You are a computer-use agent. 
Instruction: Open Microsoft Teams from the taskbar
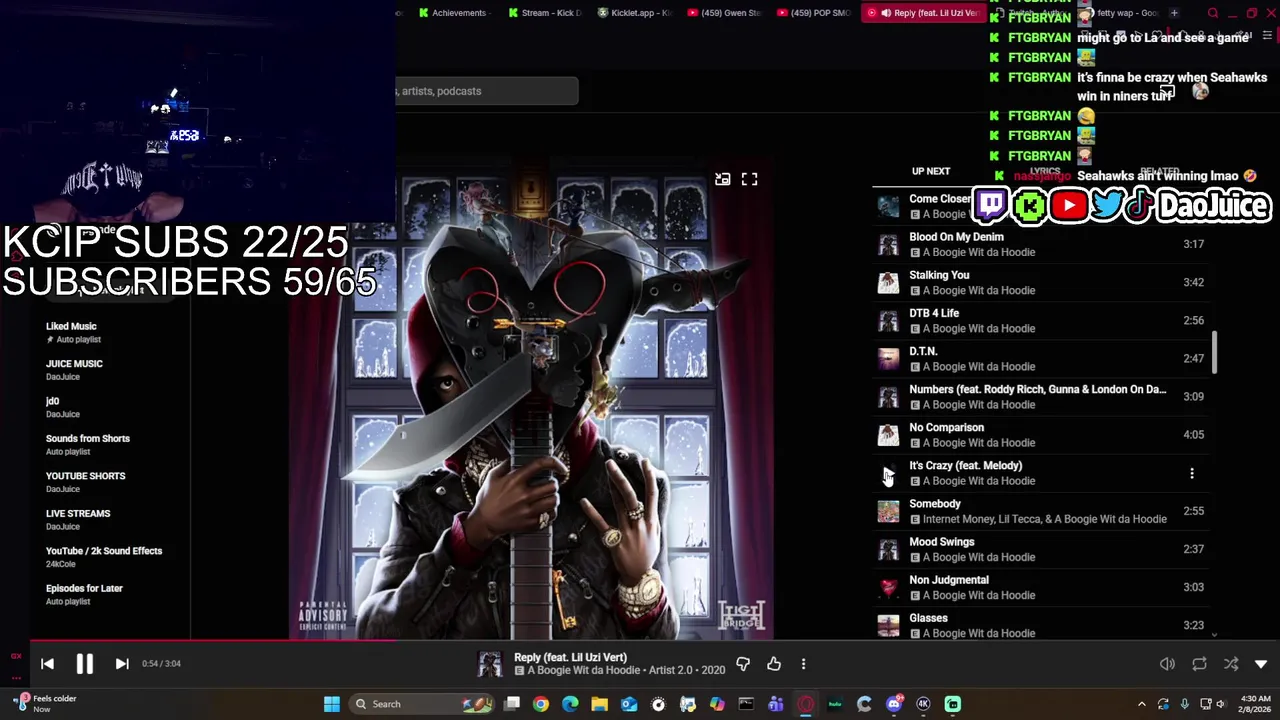[x=776, y=704]
